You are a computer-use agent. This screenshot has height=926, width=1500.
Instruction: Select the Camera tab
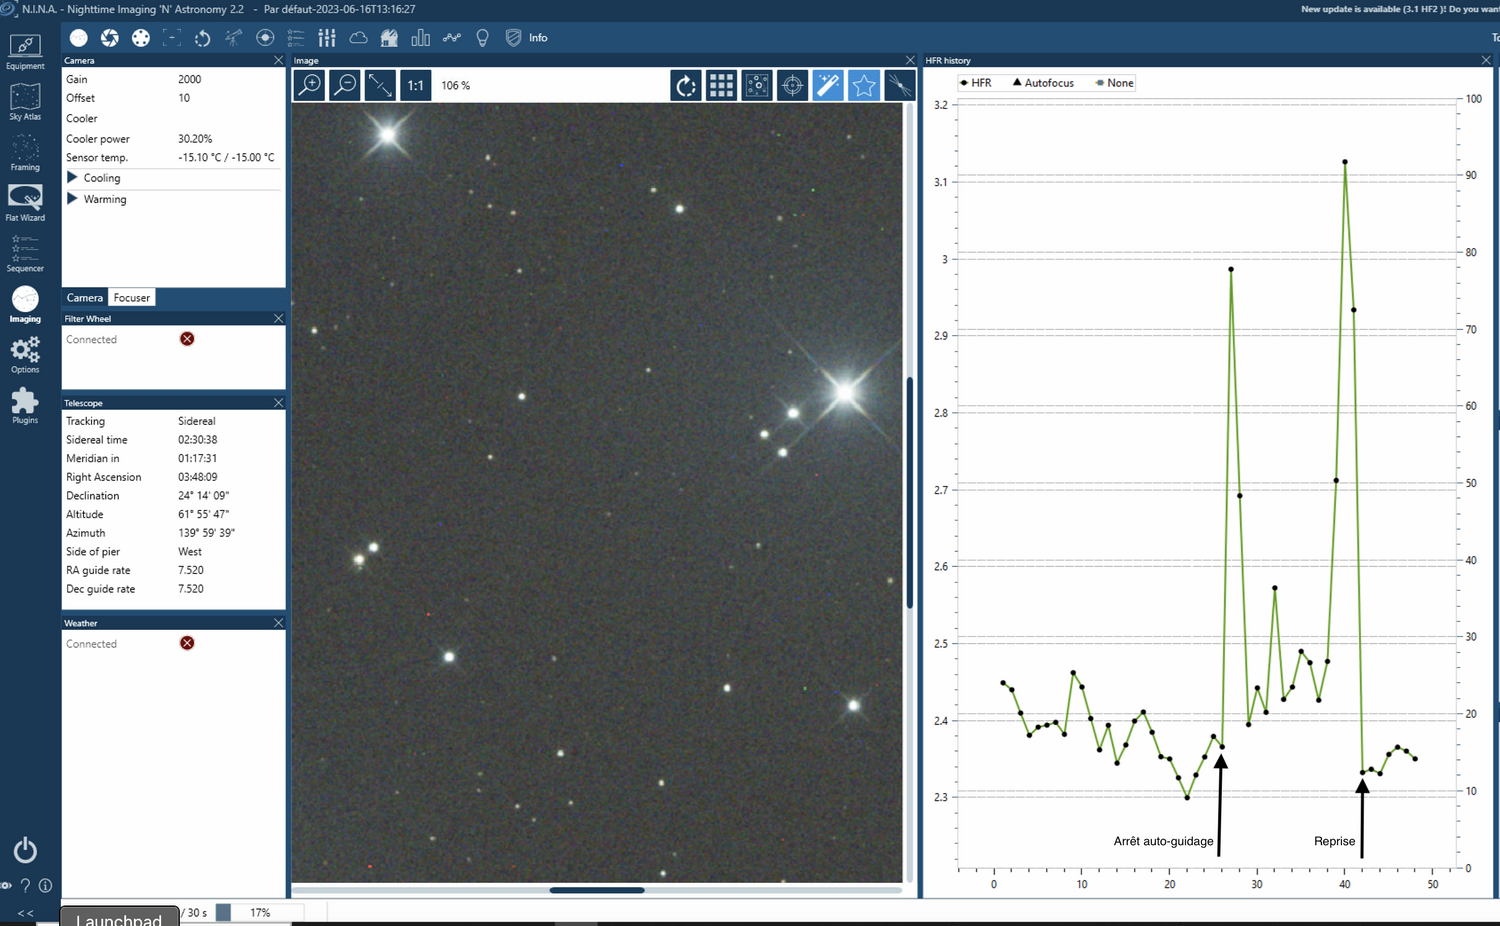(x=85, y=298)
